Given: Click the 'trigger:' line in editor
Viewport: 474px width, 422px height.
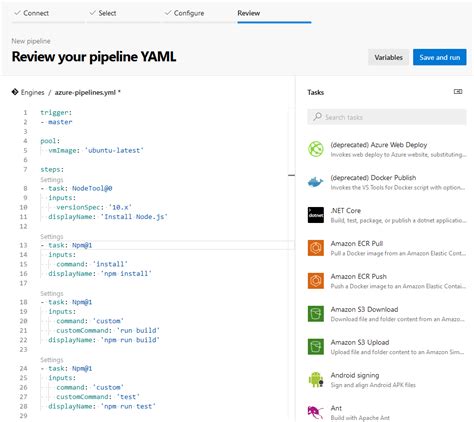Looking at the screenshot, I should pyautogui.click(x=56, y=112).
